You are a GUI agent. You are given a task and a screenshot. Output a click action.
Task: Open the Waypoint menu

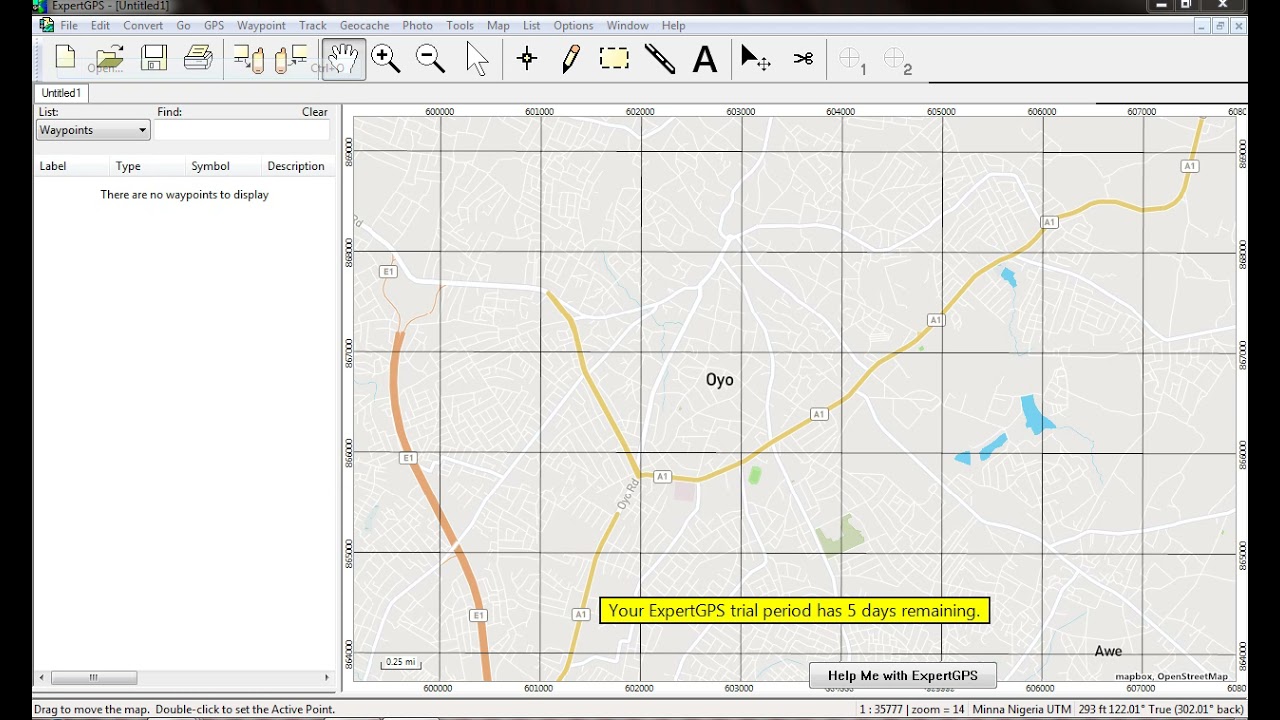tap(261, 25)
